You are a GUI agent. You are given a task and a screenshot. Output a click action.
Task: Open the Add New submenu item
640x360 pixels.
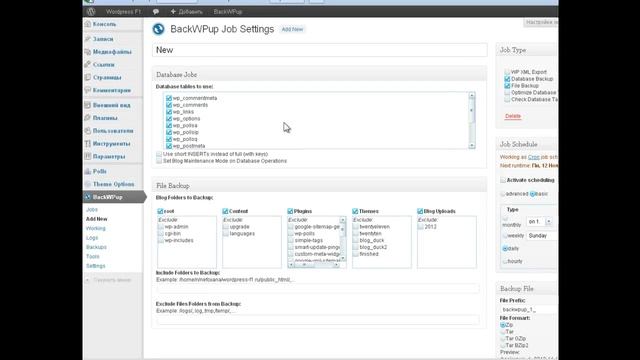point(97,219)
